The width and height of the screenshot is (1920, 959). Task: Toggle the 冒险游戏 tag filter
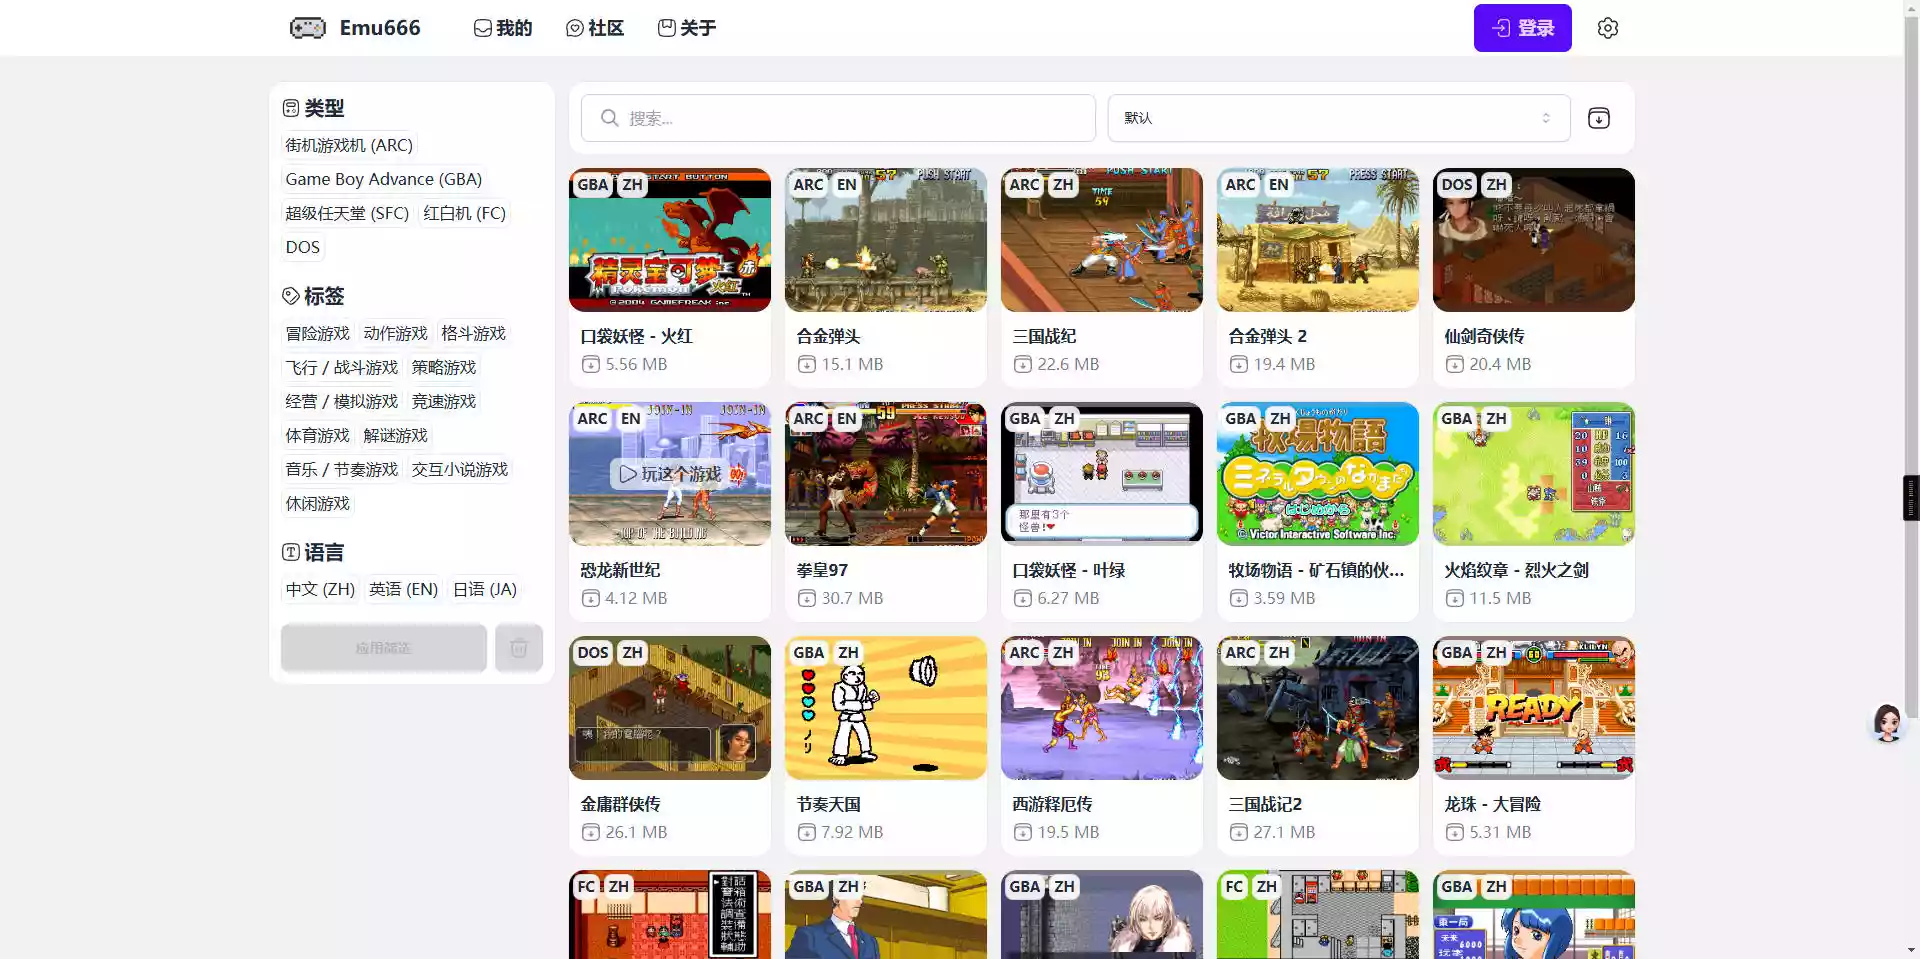[318, 334]
